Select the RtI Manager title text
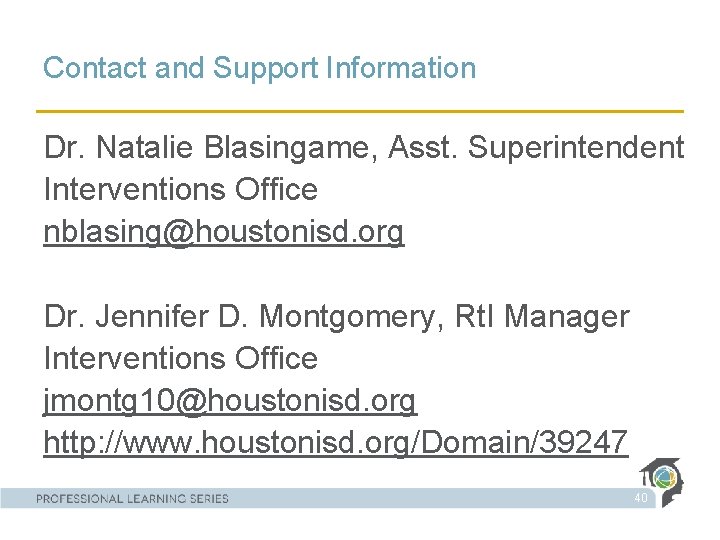 pyautogui.click(x=542, y=316)
